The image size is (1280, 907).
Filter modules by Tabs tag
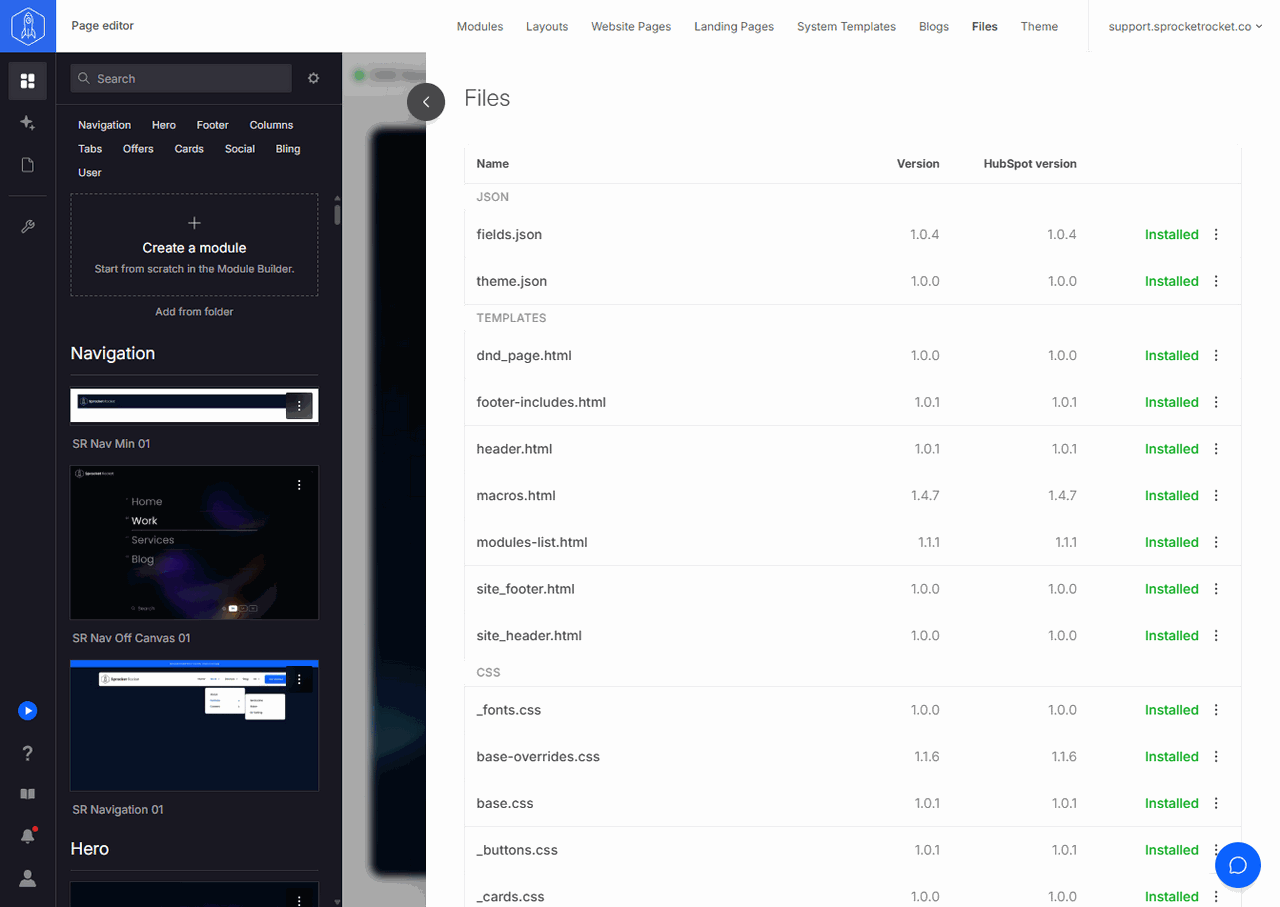(x=90, y=149)
